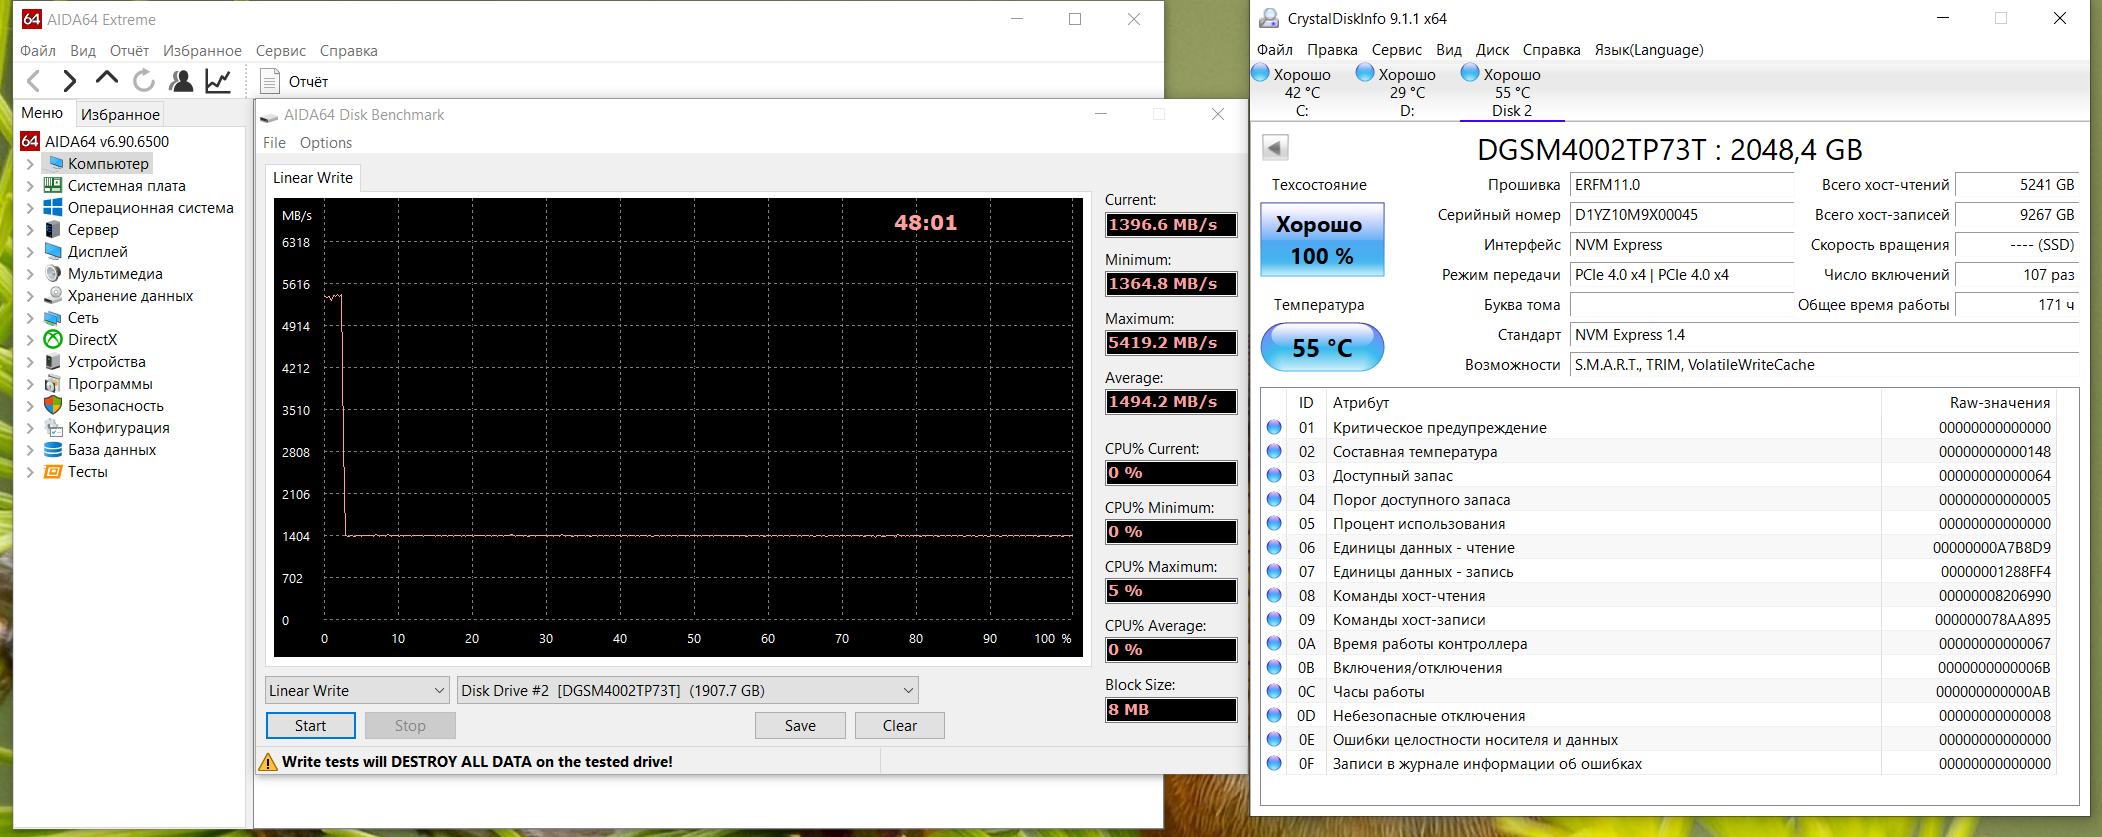Viewport: 2102px width, 837px height.
Task: Select the Linear Write tab
Action: point(313,177)
